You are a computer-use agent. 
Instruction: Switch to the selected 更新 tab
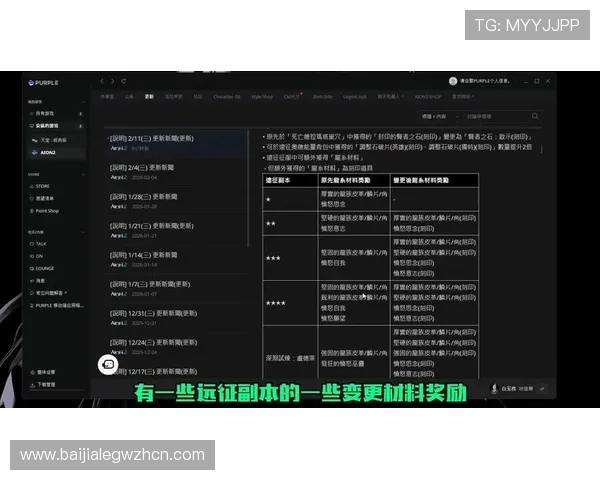click(149, 96)
